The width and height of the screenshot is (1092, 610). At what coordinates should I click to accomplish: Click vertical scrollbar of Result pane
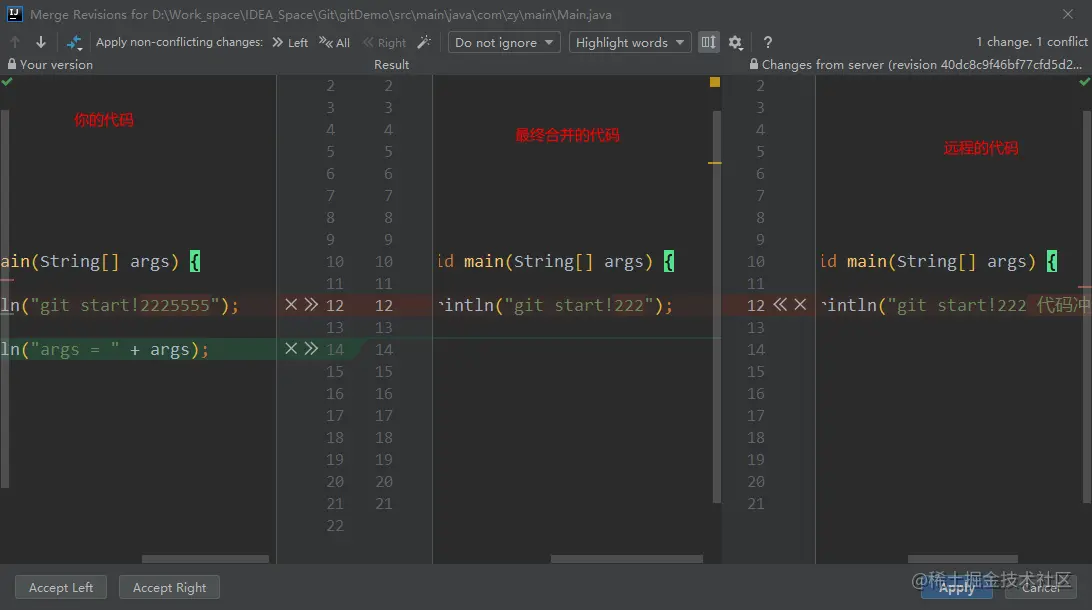(x=717, y=306)
